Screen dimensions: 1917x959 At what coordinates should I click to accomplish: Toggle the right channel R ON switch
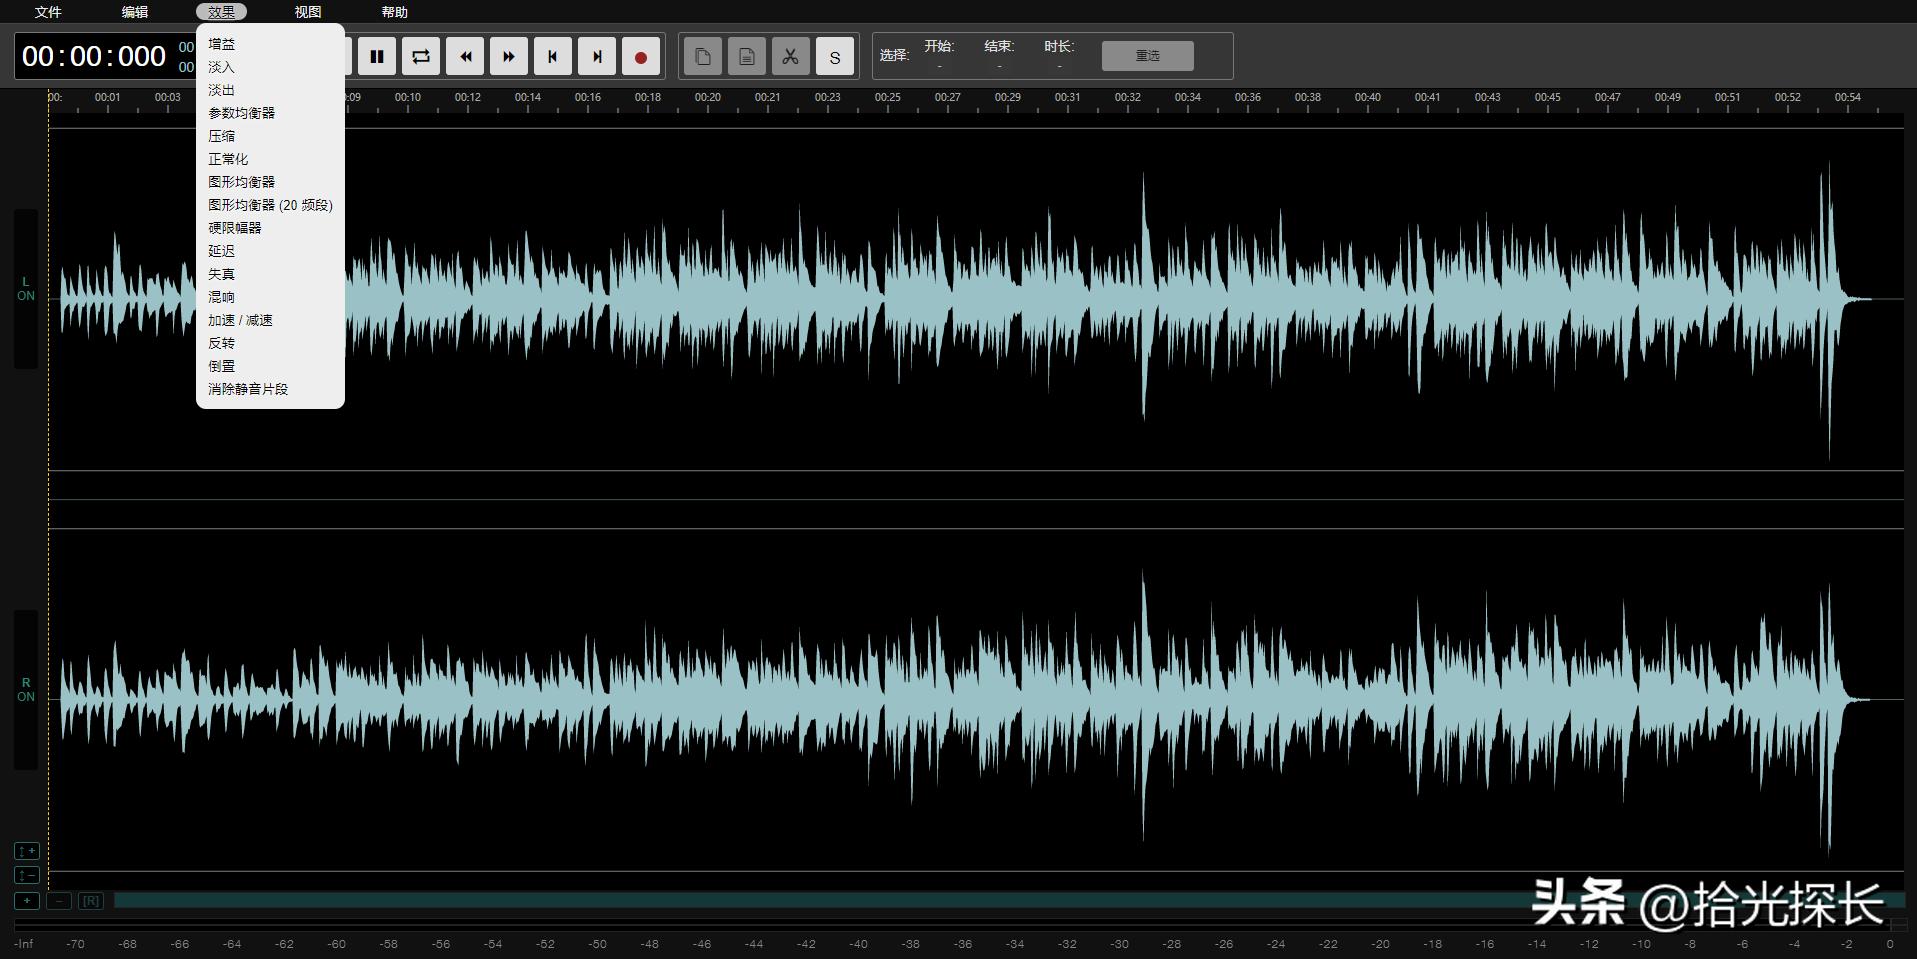pyautogui.click(x=26, y=690)
